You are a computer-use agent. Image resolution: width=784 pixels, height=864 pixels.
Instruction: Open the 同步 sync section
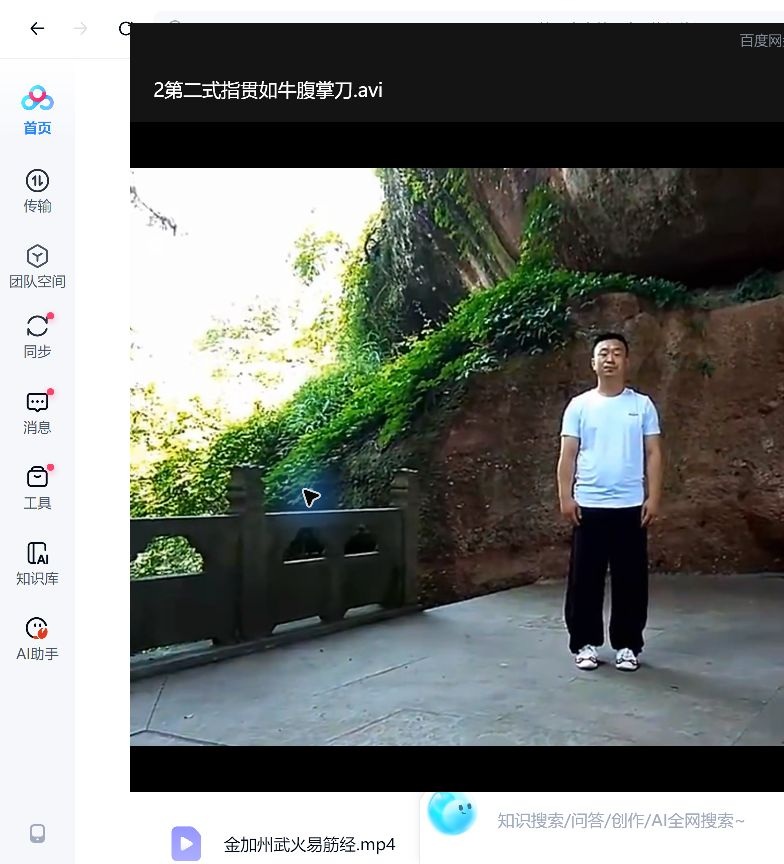click(x=37, y=336)
